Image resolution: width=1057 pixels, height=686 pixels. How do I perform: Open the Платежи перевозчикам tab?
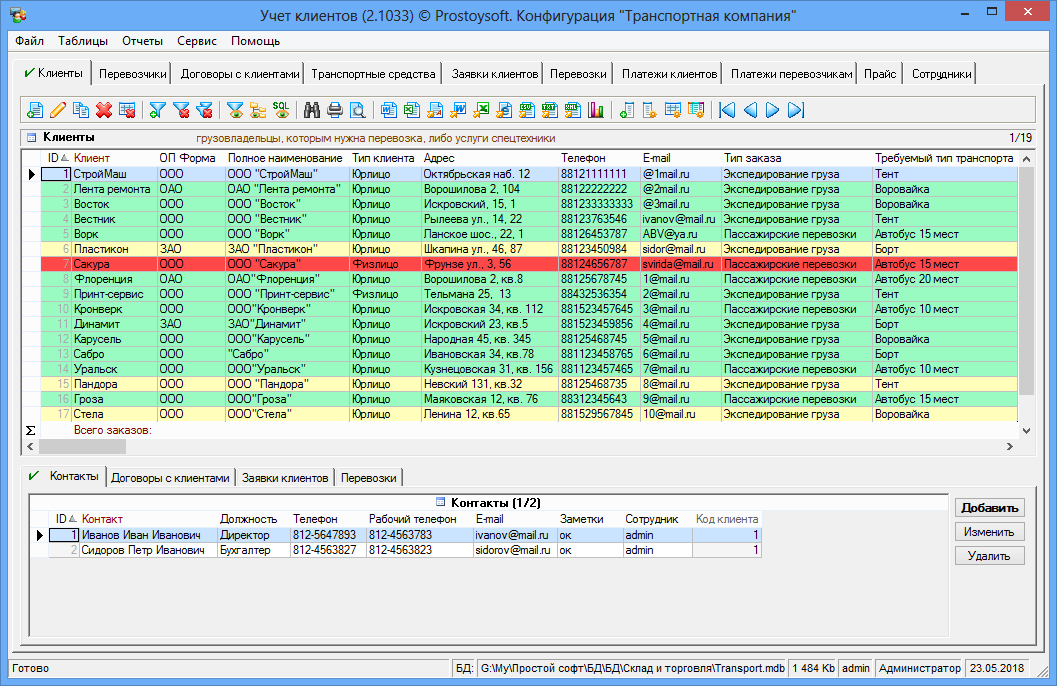click(x=792, y=74)
